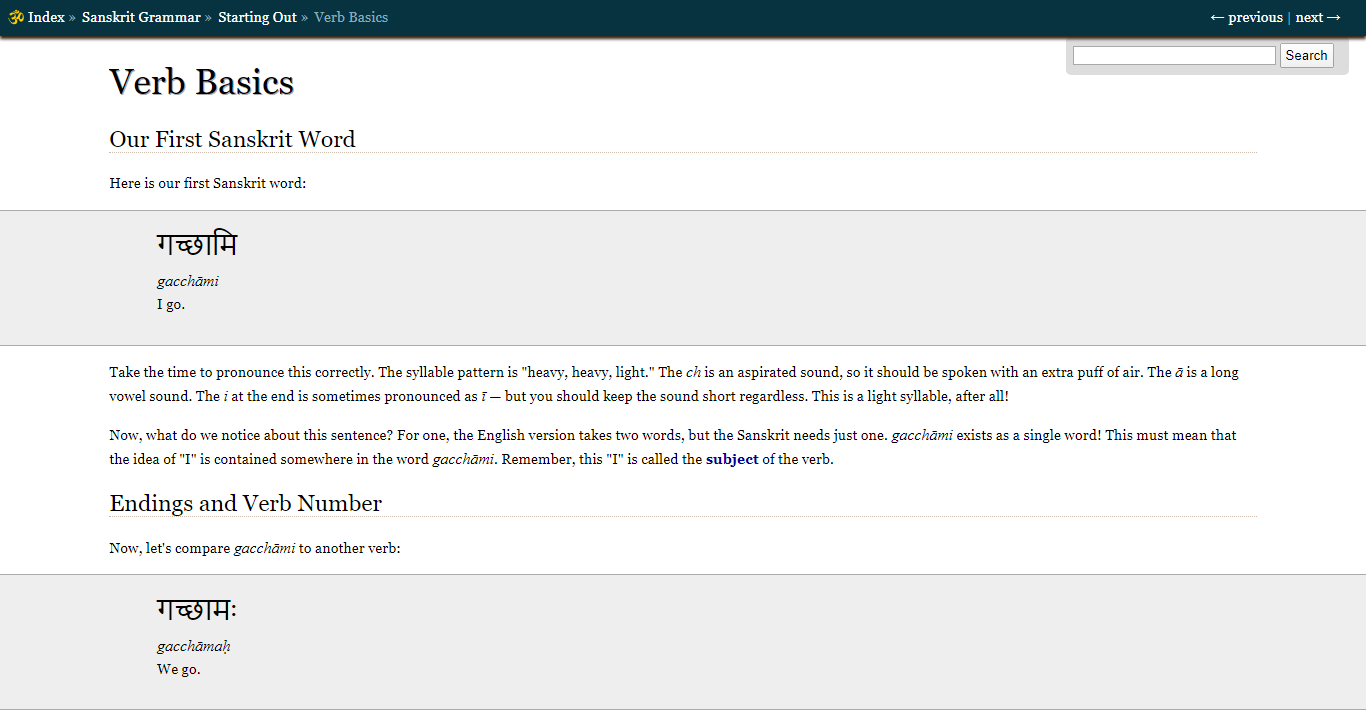Click the Devanagari word गच्छामि
This screenshot has width=1366, height=718.
197,245
